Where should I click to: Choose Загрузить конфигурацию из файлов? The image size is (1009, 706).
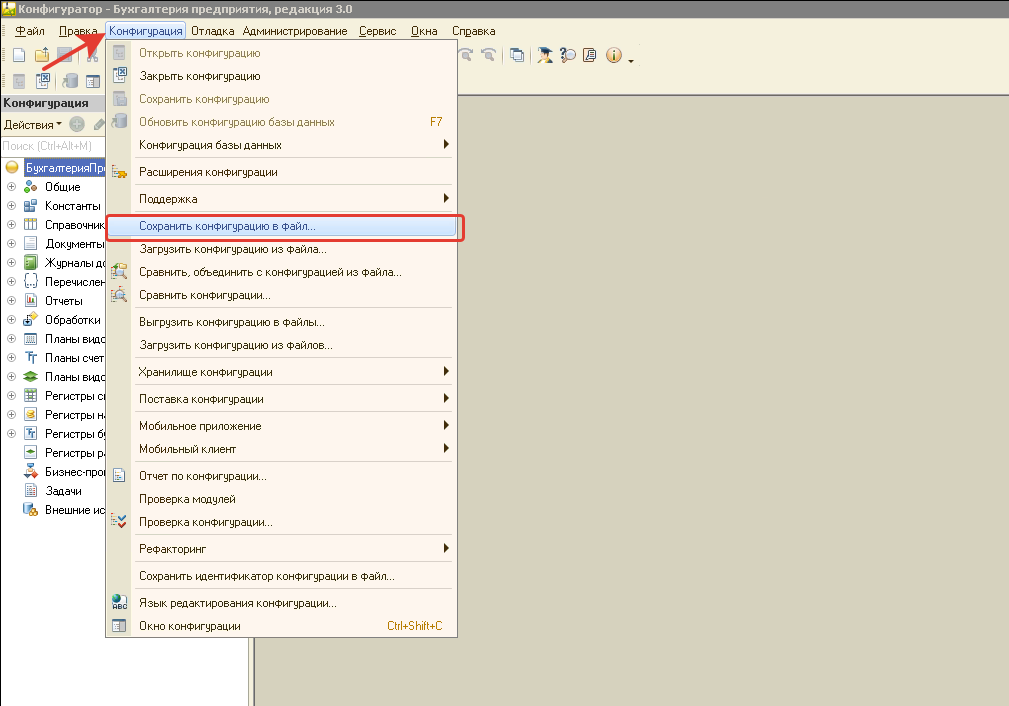point(281,345)
